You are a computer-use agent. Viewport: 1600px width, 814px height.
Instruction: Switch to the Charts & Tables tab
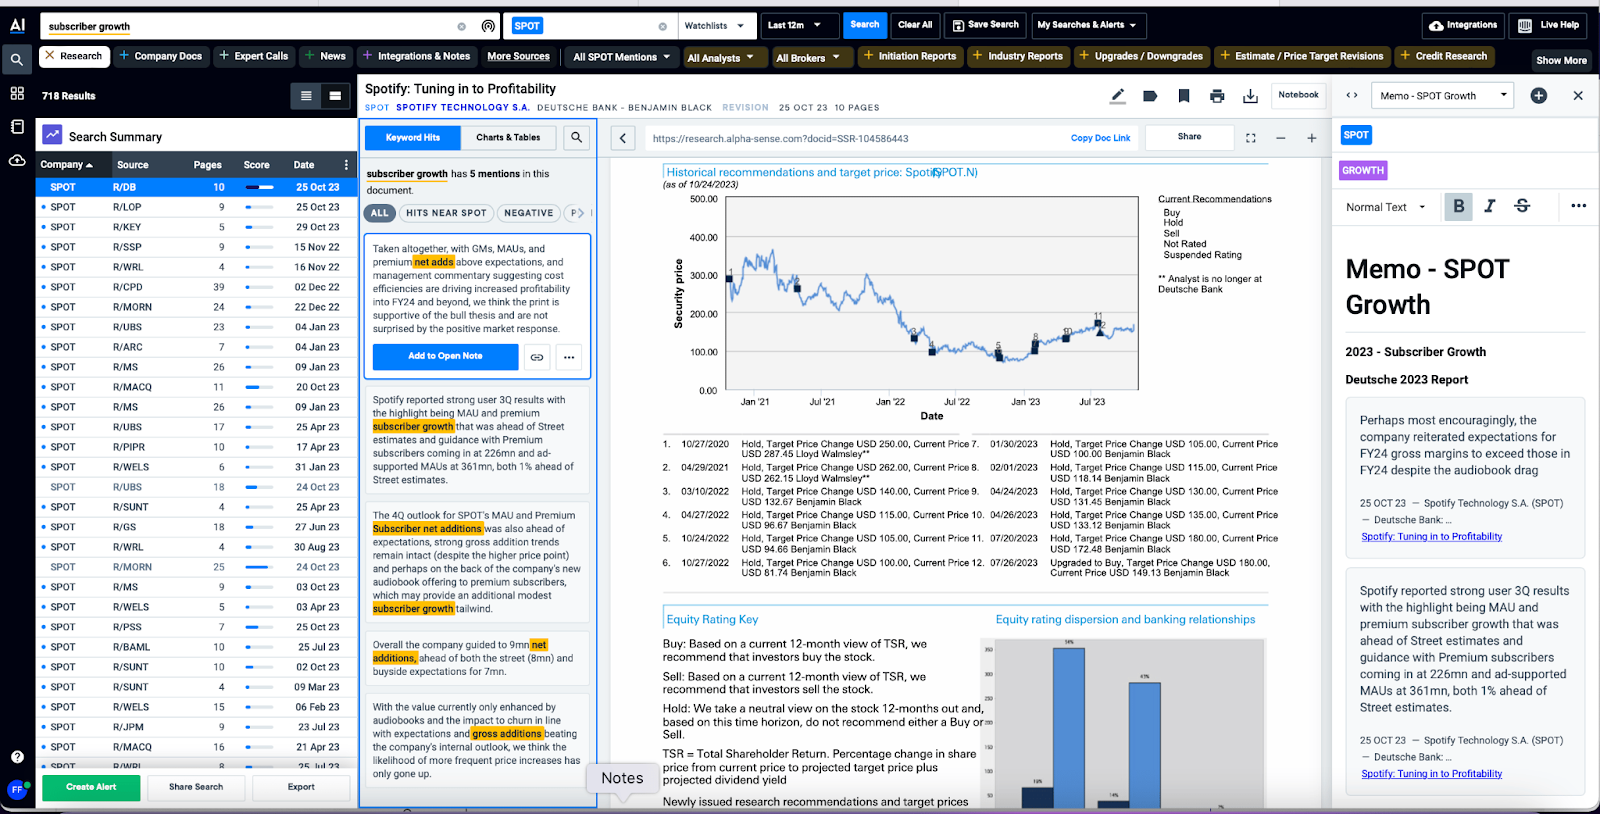pyautogui.click(x=508, y=138)
